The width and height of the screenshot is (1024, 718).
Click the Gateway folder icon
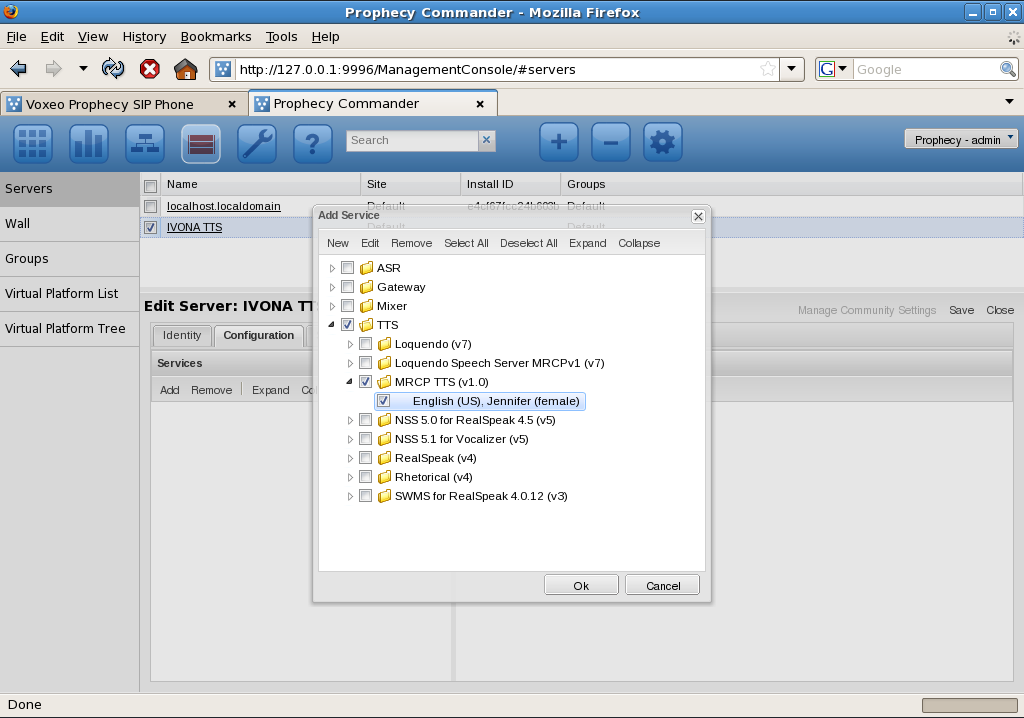click(366, 287)
